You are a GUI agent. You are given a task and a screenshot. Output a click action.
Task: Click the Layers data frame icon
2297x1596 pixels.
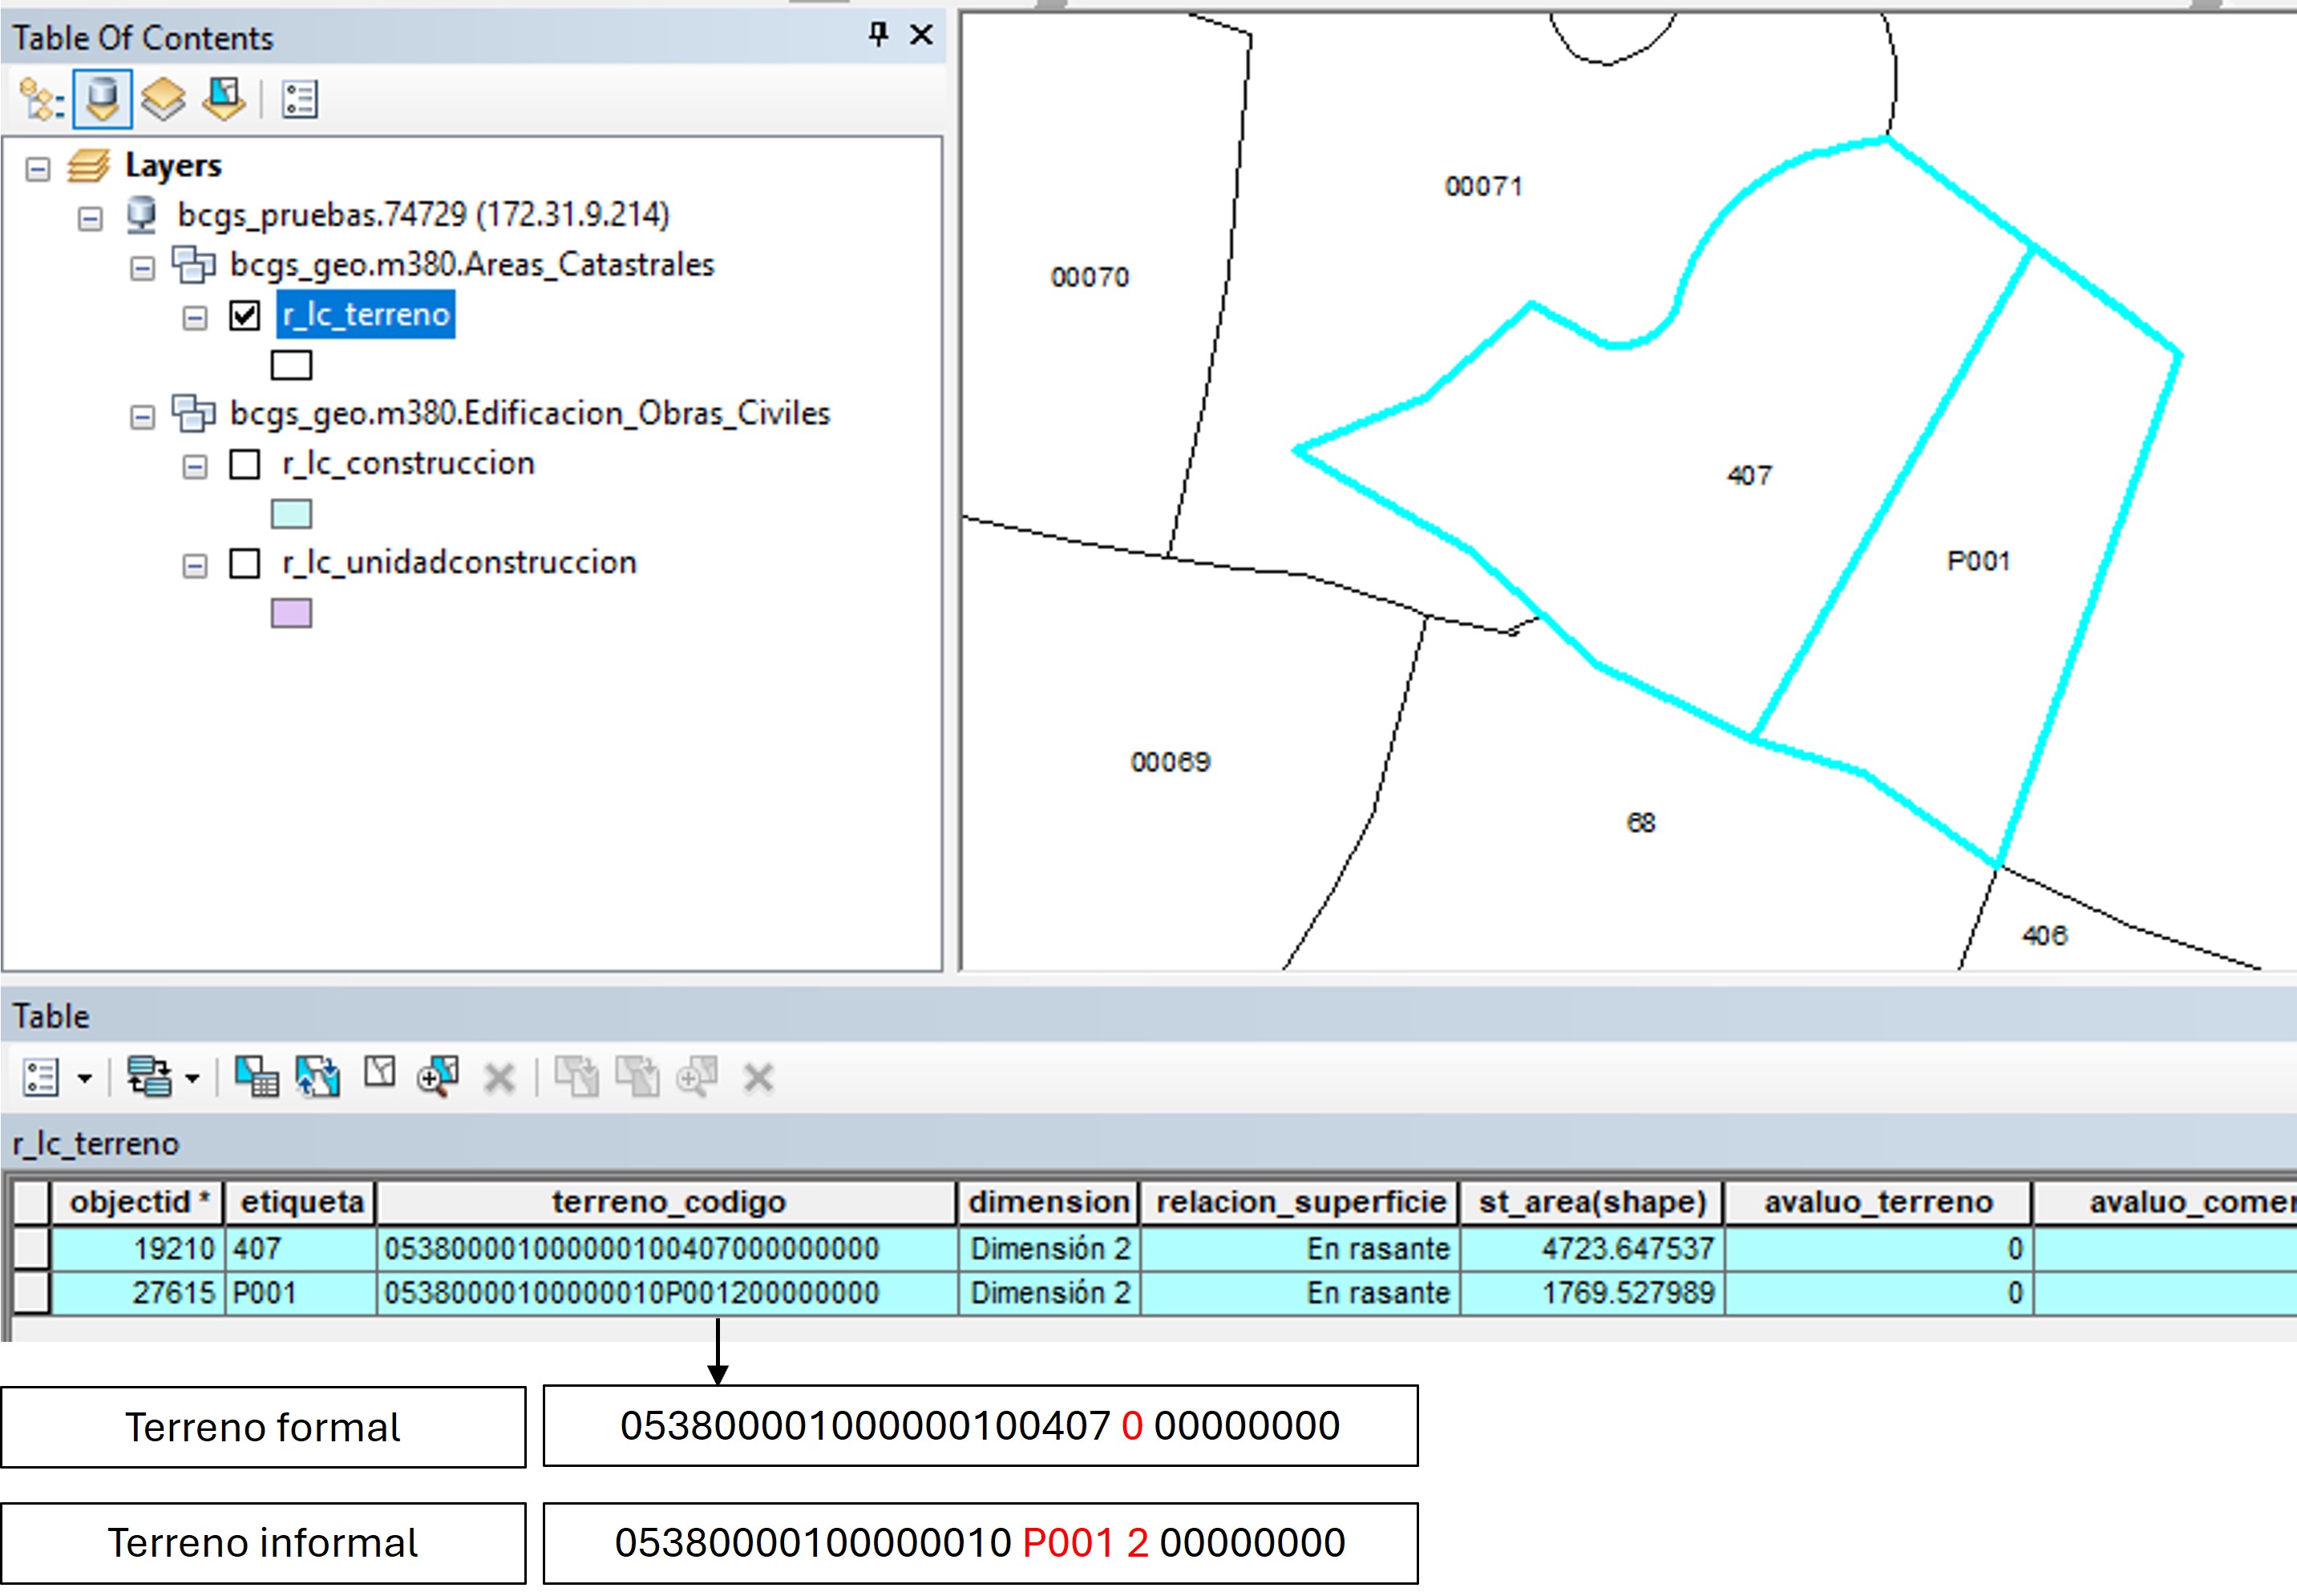pyautogui.click(x=88, y=166)
